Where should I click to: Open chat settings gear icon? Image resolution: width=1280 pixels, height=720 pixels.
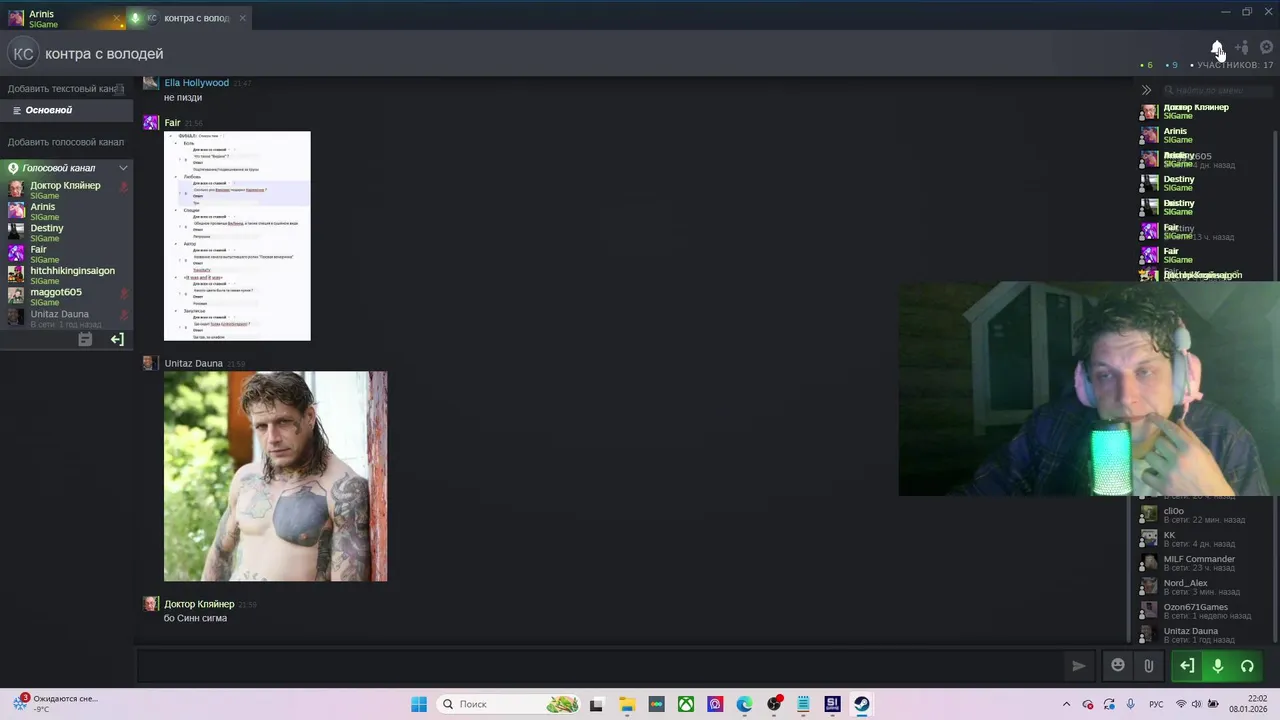(x=1266, y=48)
